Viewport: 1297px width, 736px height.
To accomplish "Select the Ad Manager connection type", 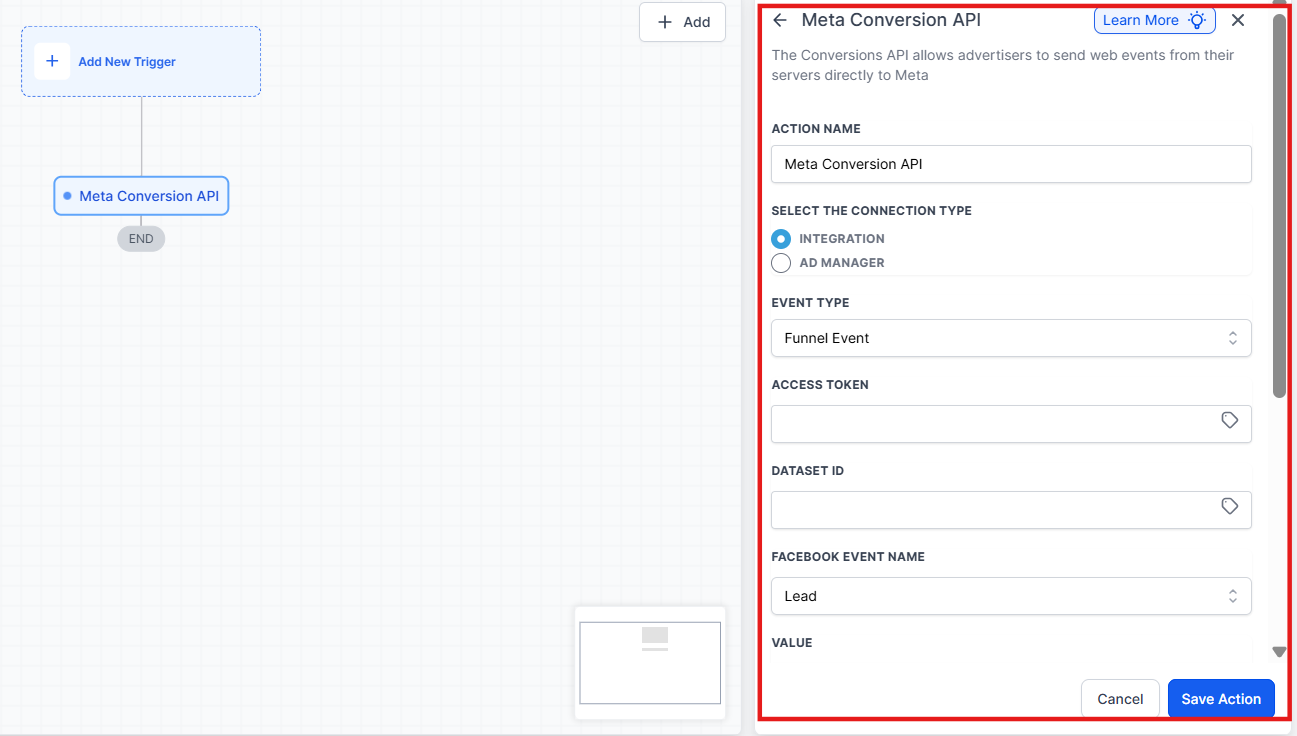I will point(781,263).
